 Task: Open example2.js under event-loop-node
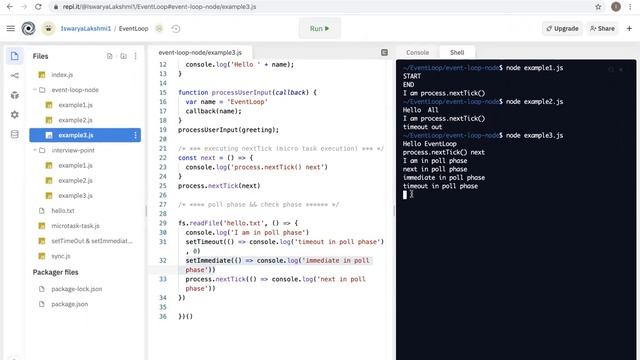click(76, 120)
